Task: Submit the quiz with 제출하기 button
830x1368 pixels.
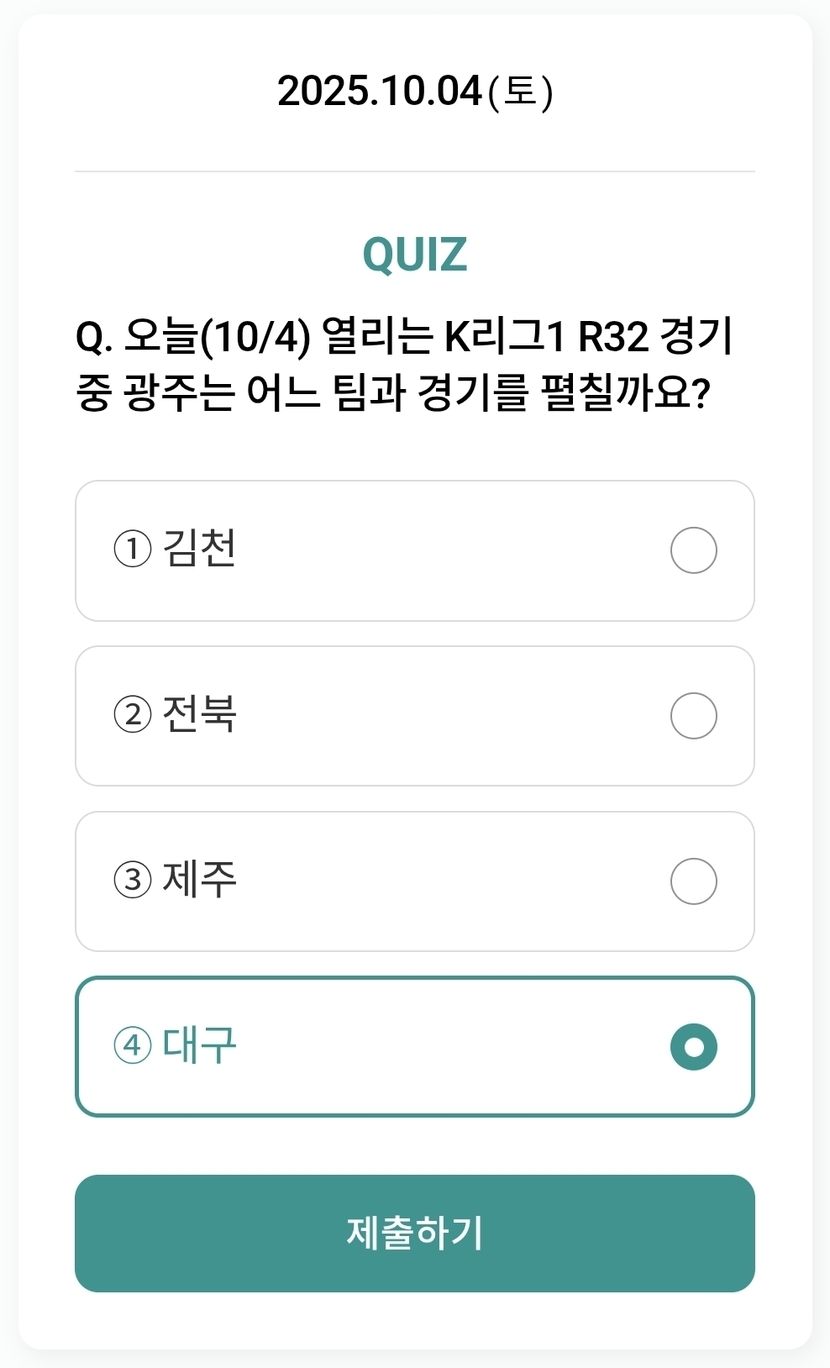Action: coord(414,1233)
